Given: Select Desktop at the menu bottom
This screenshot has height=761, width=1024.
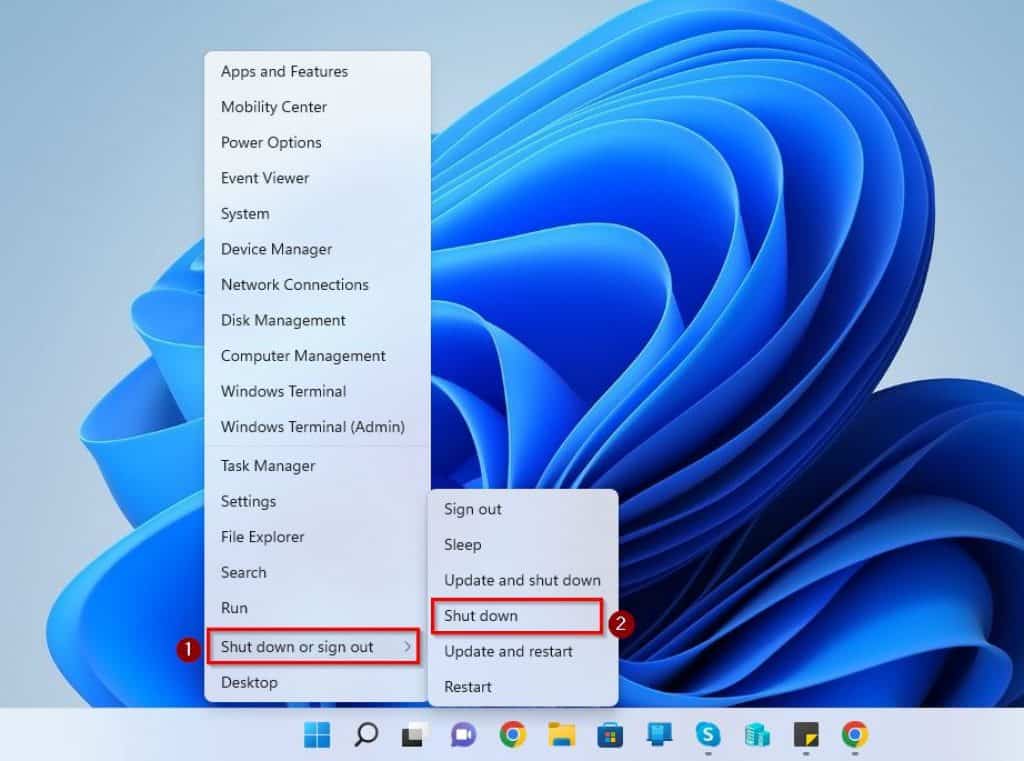Looking at the screenshot, I should 317,683.
